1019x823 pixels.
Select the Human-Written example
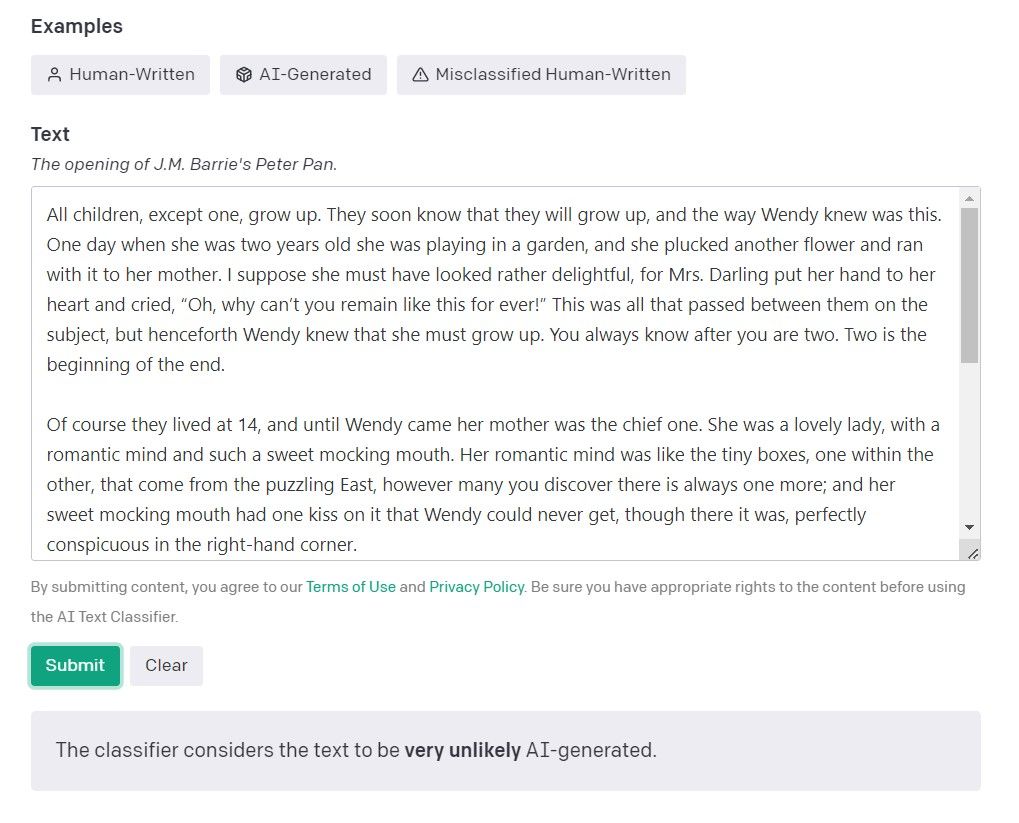pyautogui.click(x=120, y=74)
